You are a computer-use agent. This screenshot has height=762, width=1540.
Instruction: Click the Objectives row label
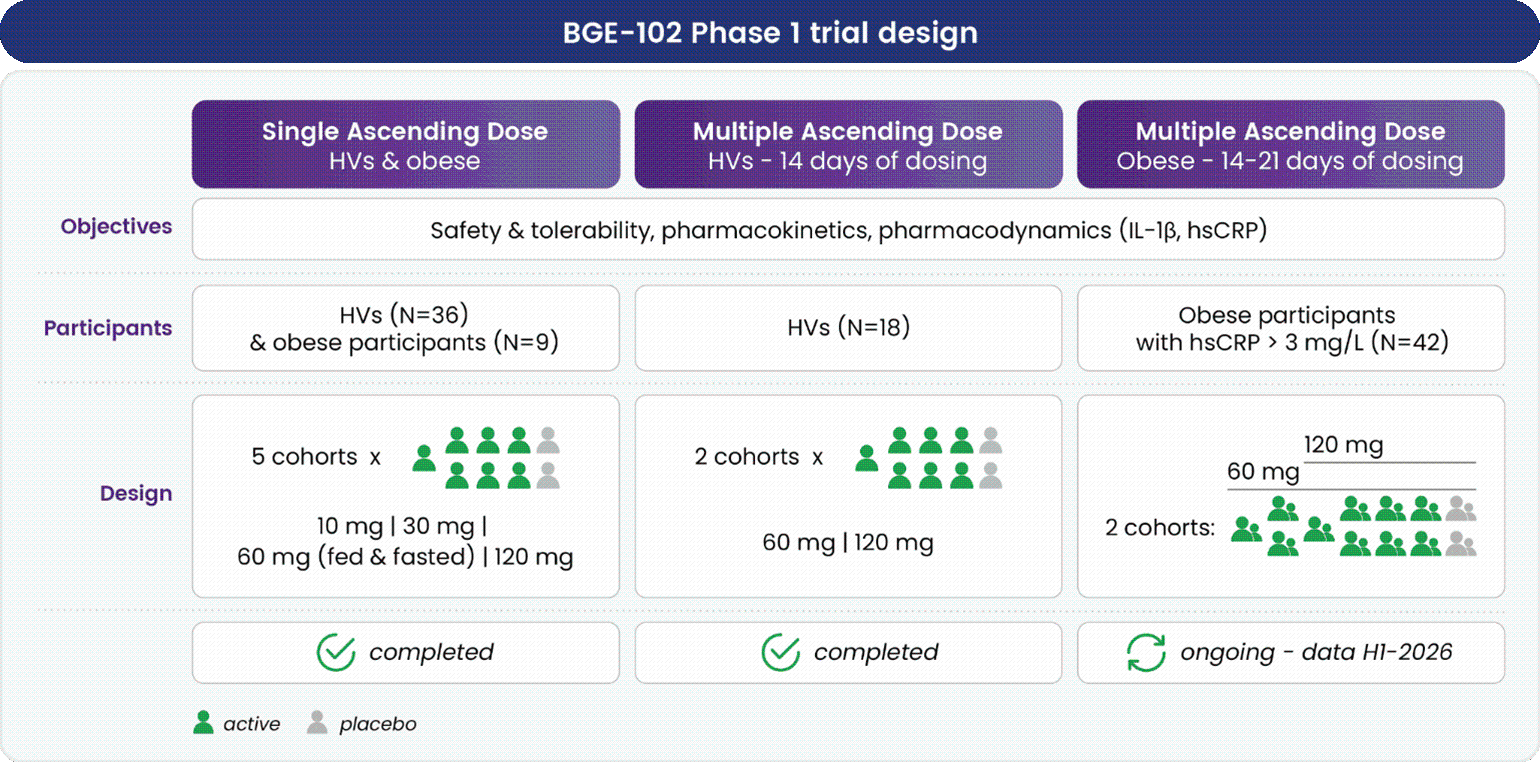(x=116, y=227)
